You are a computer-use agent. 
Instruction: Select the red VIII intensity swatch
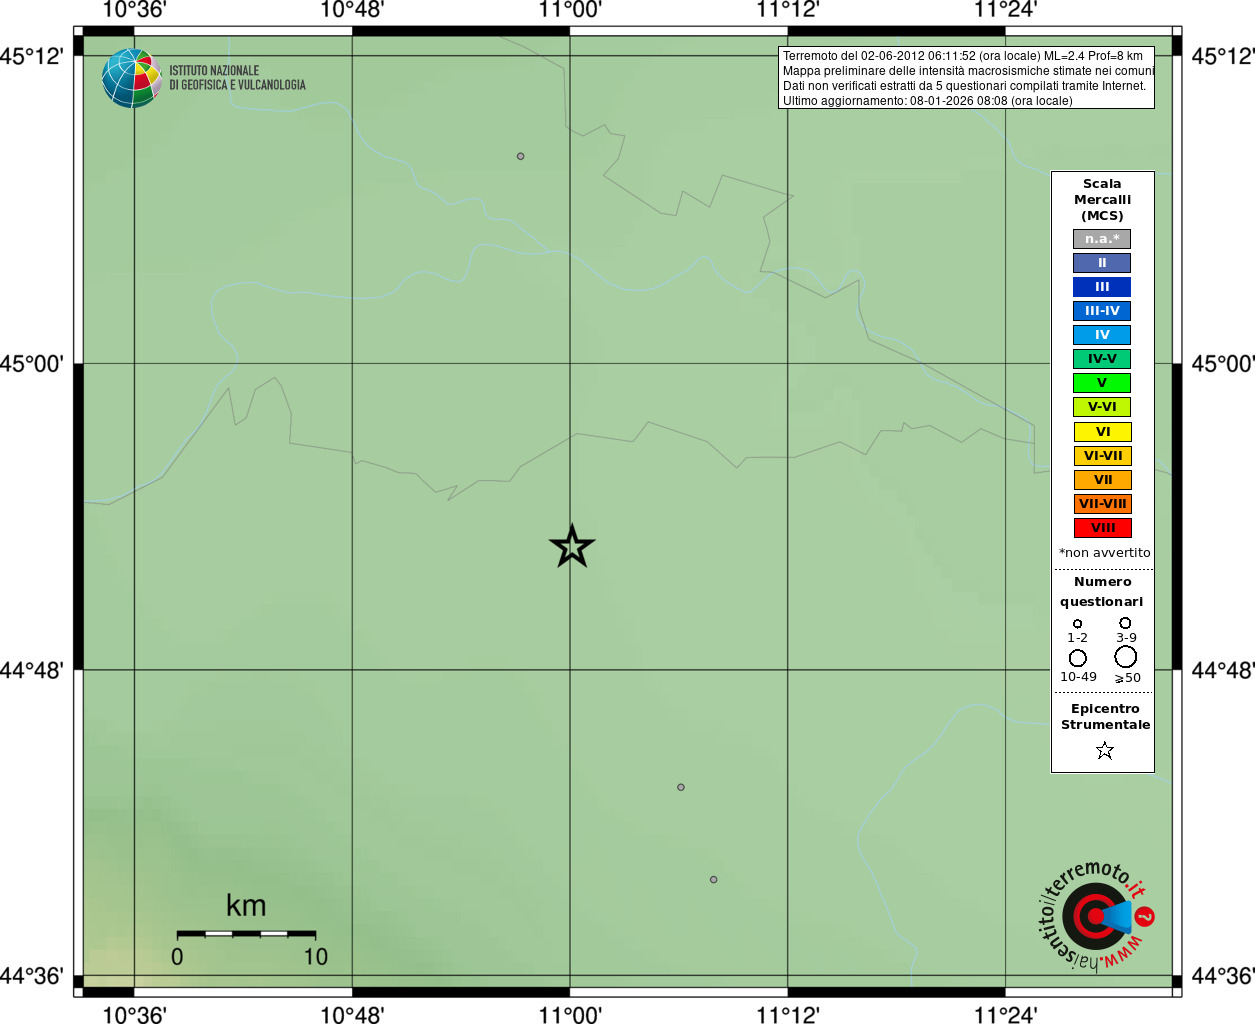pyautogui.click(x=1102, y=528)
